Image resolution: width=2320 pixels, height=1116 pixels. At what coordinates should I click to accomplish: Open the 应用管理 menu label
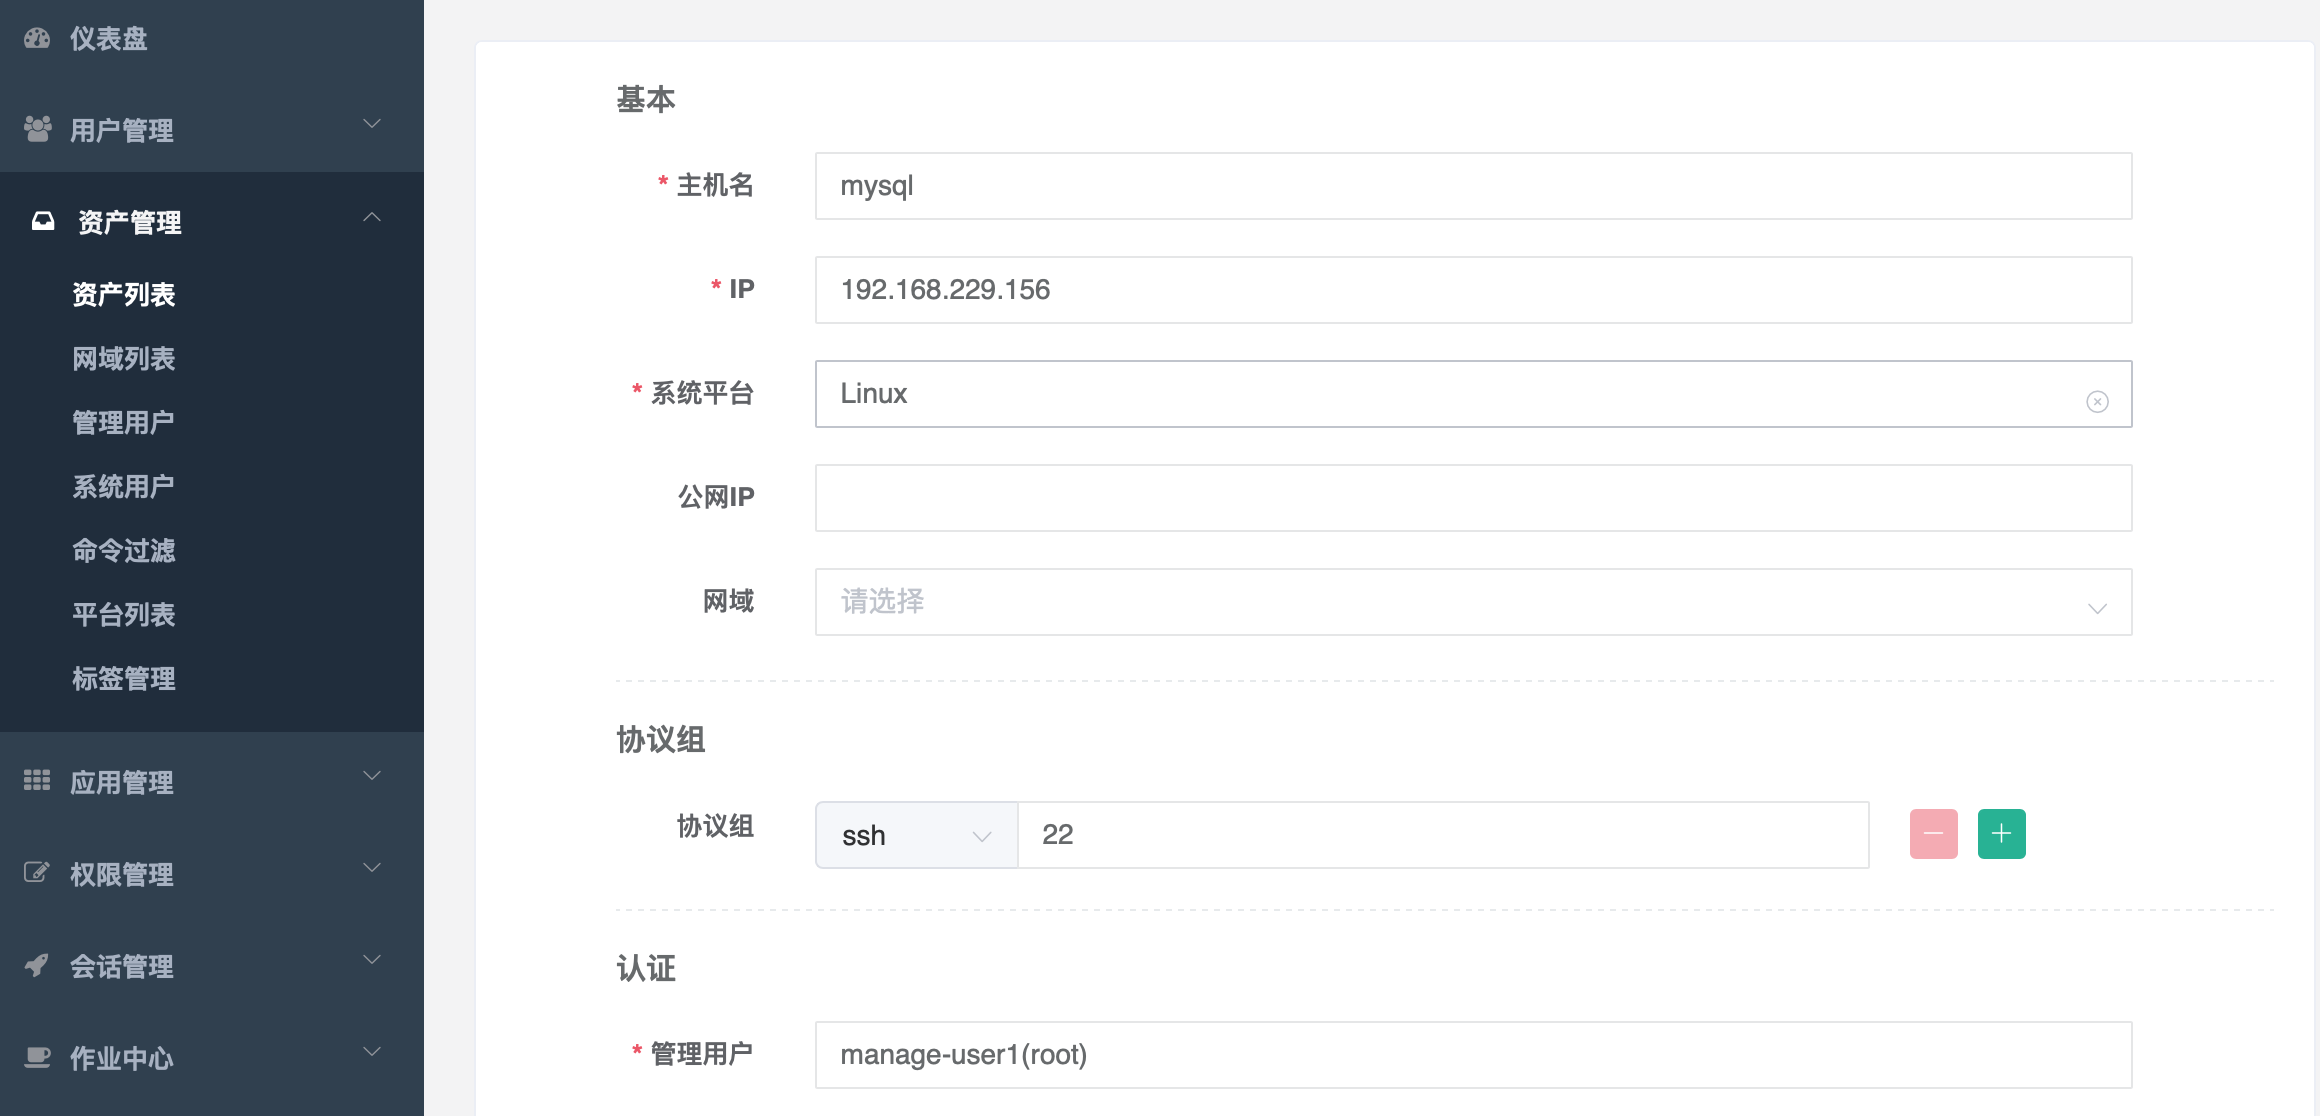121,783
